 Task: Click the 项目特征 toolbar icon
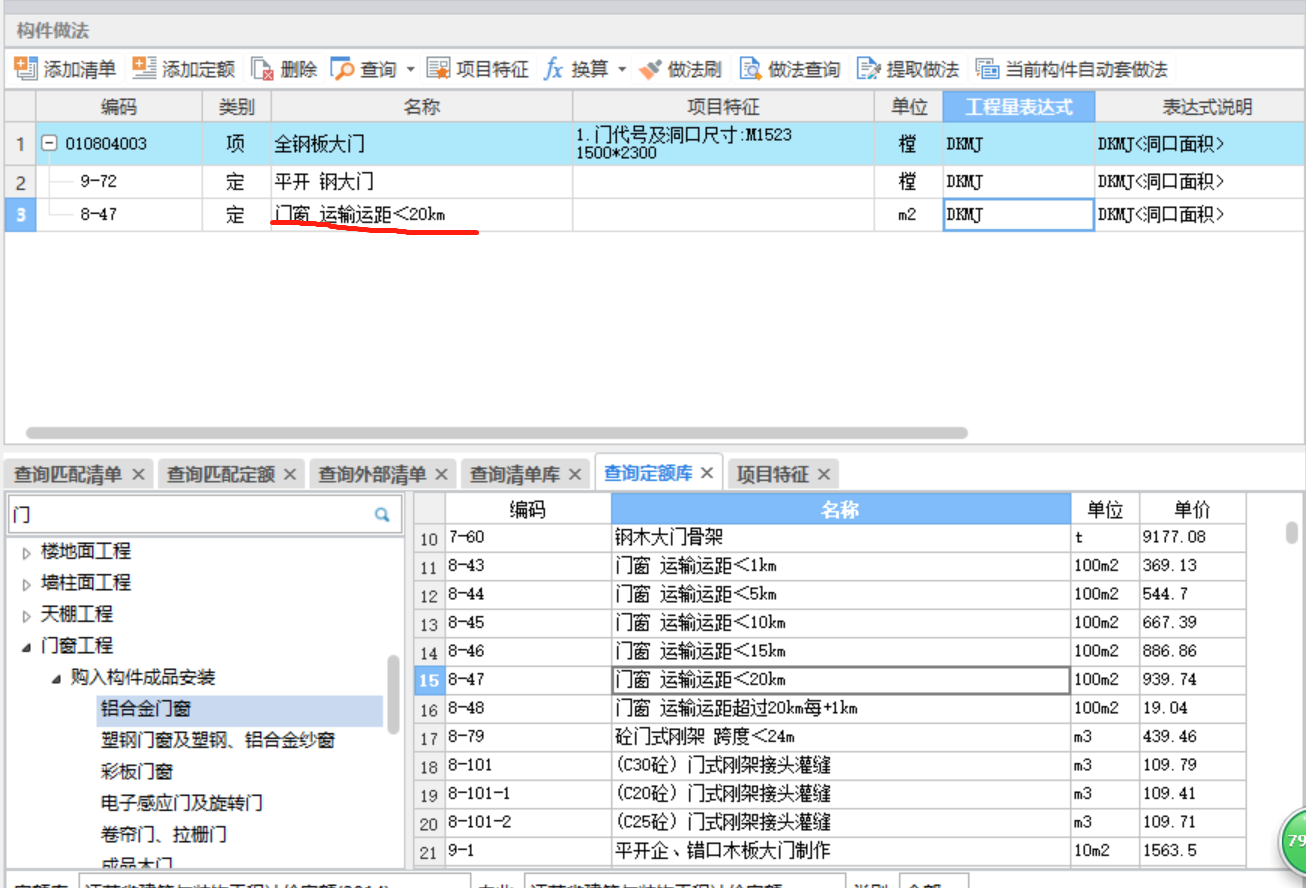438,69
